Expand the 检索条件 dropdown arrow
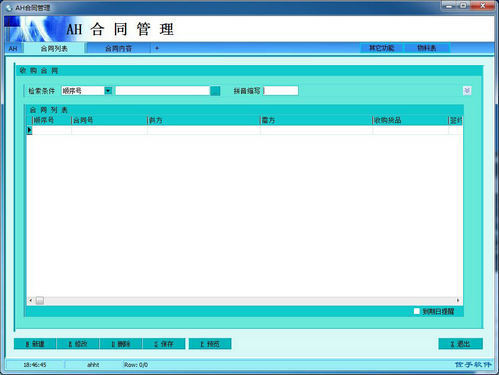Screen dimensions: 499x375 click(108, 91)
